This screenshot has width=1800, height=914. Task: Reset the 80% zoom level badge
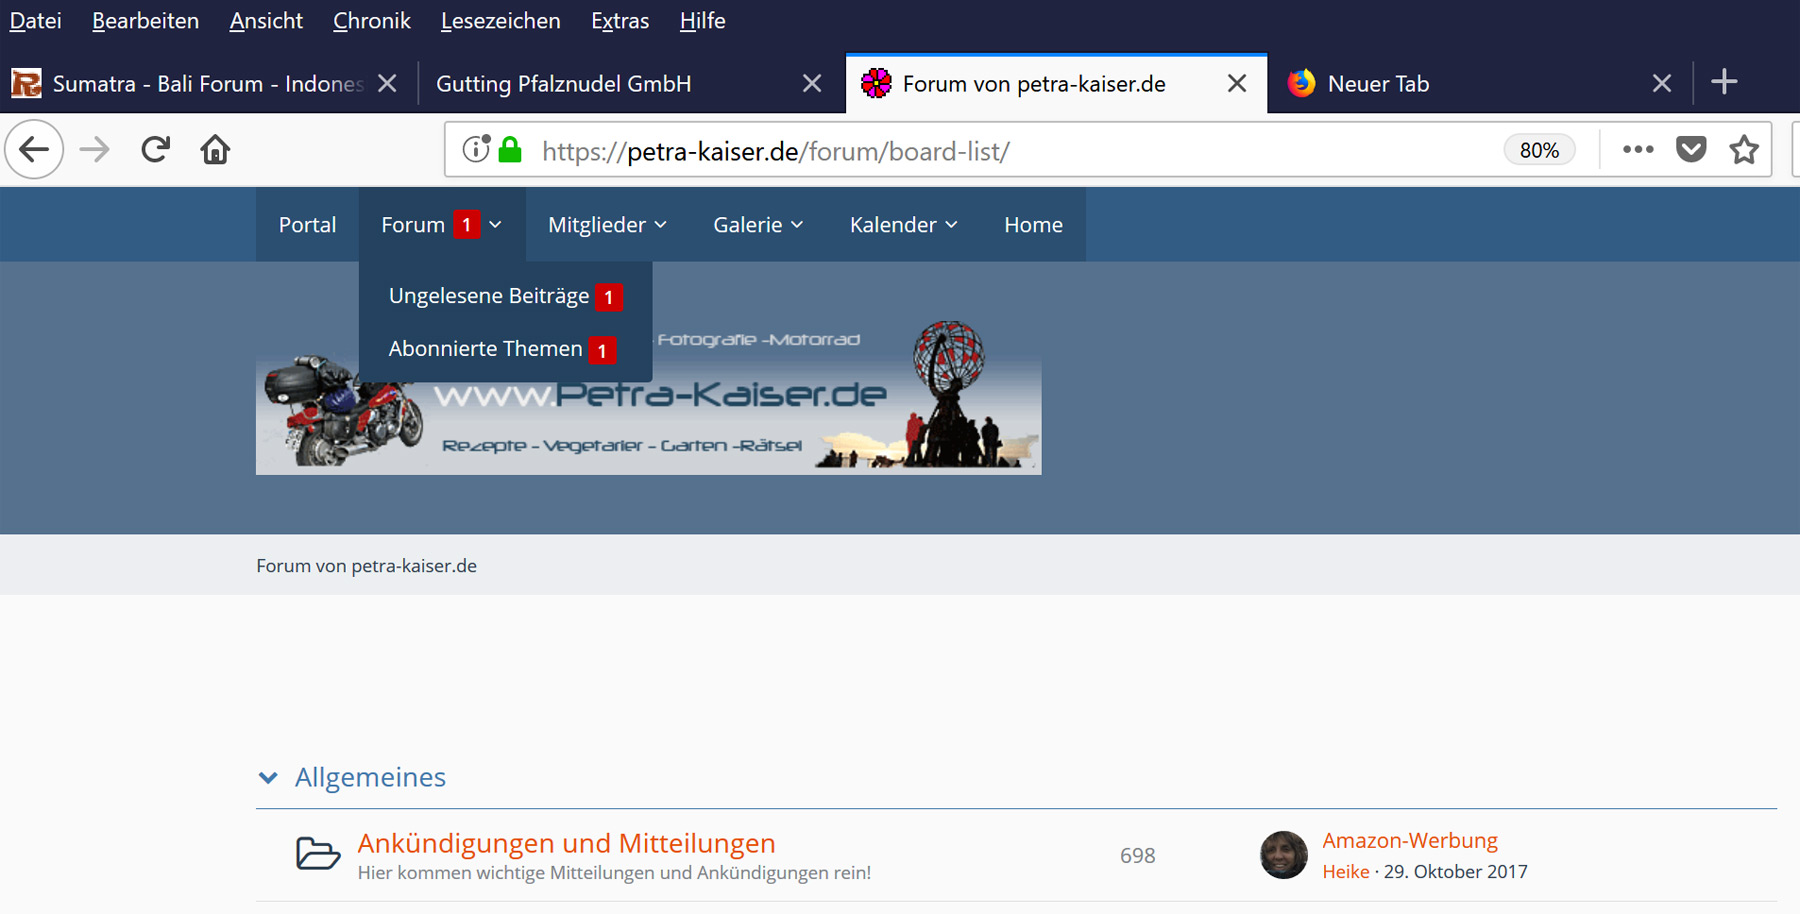point(1539,150)
